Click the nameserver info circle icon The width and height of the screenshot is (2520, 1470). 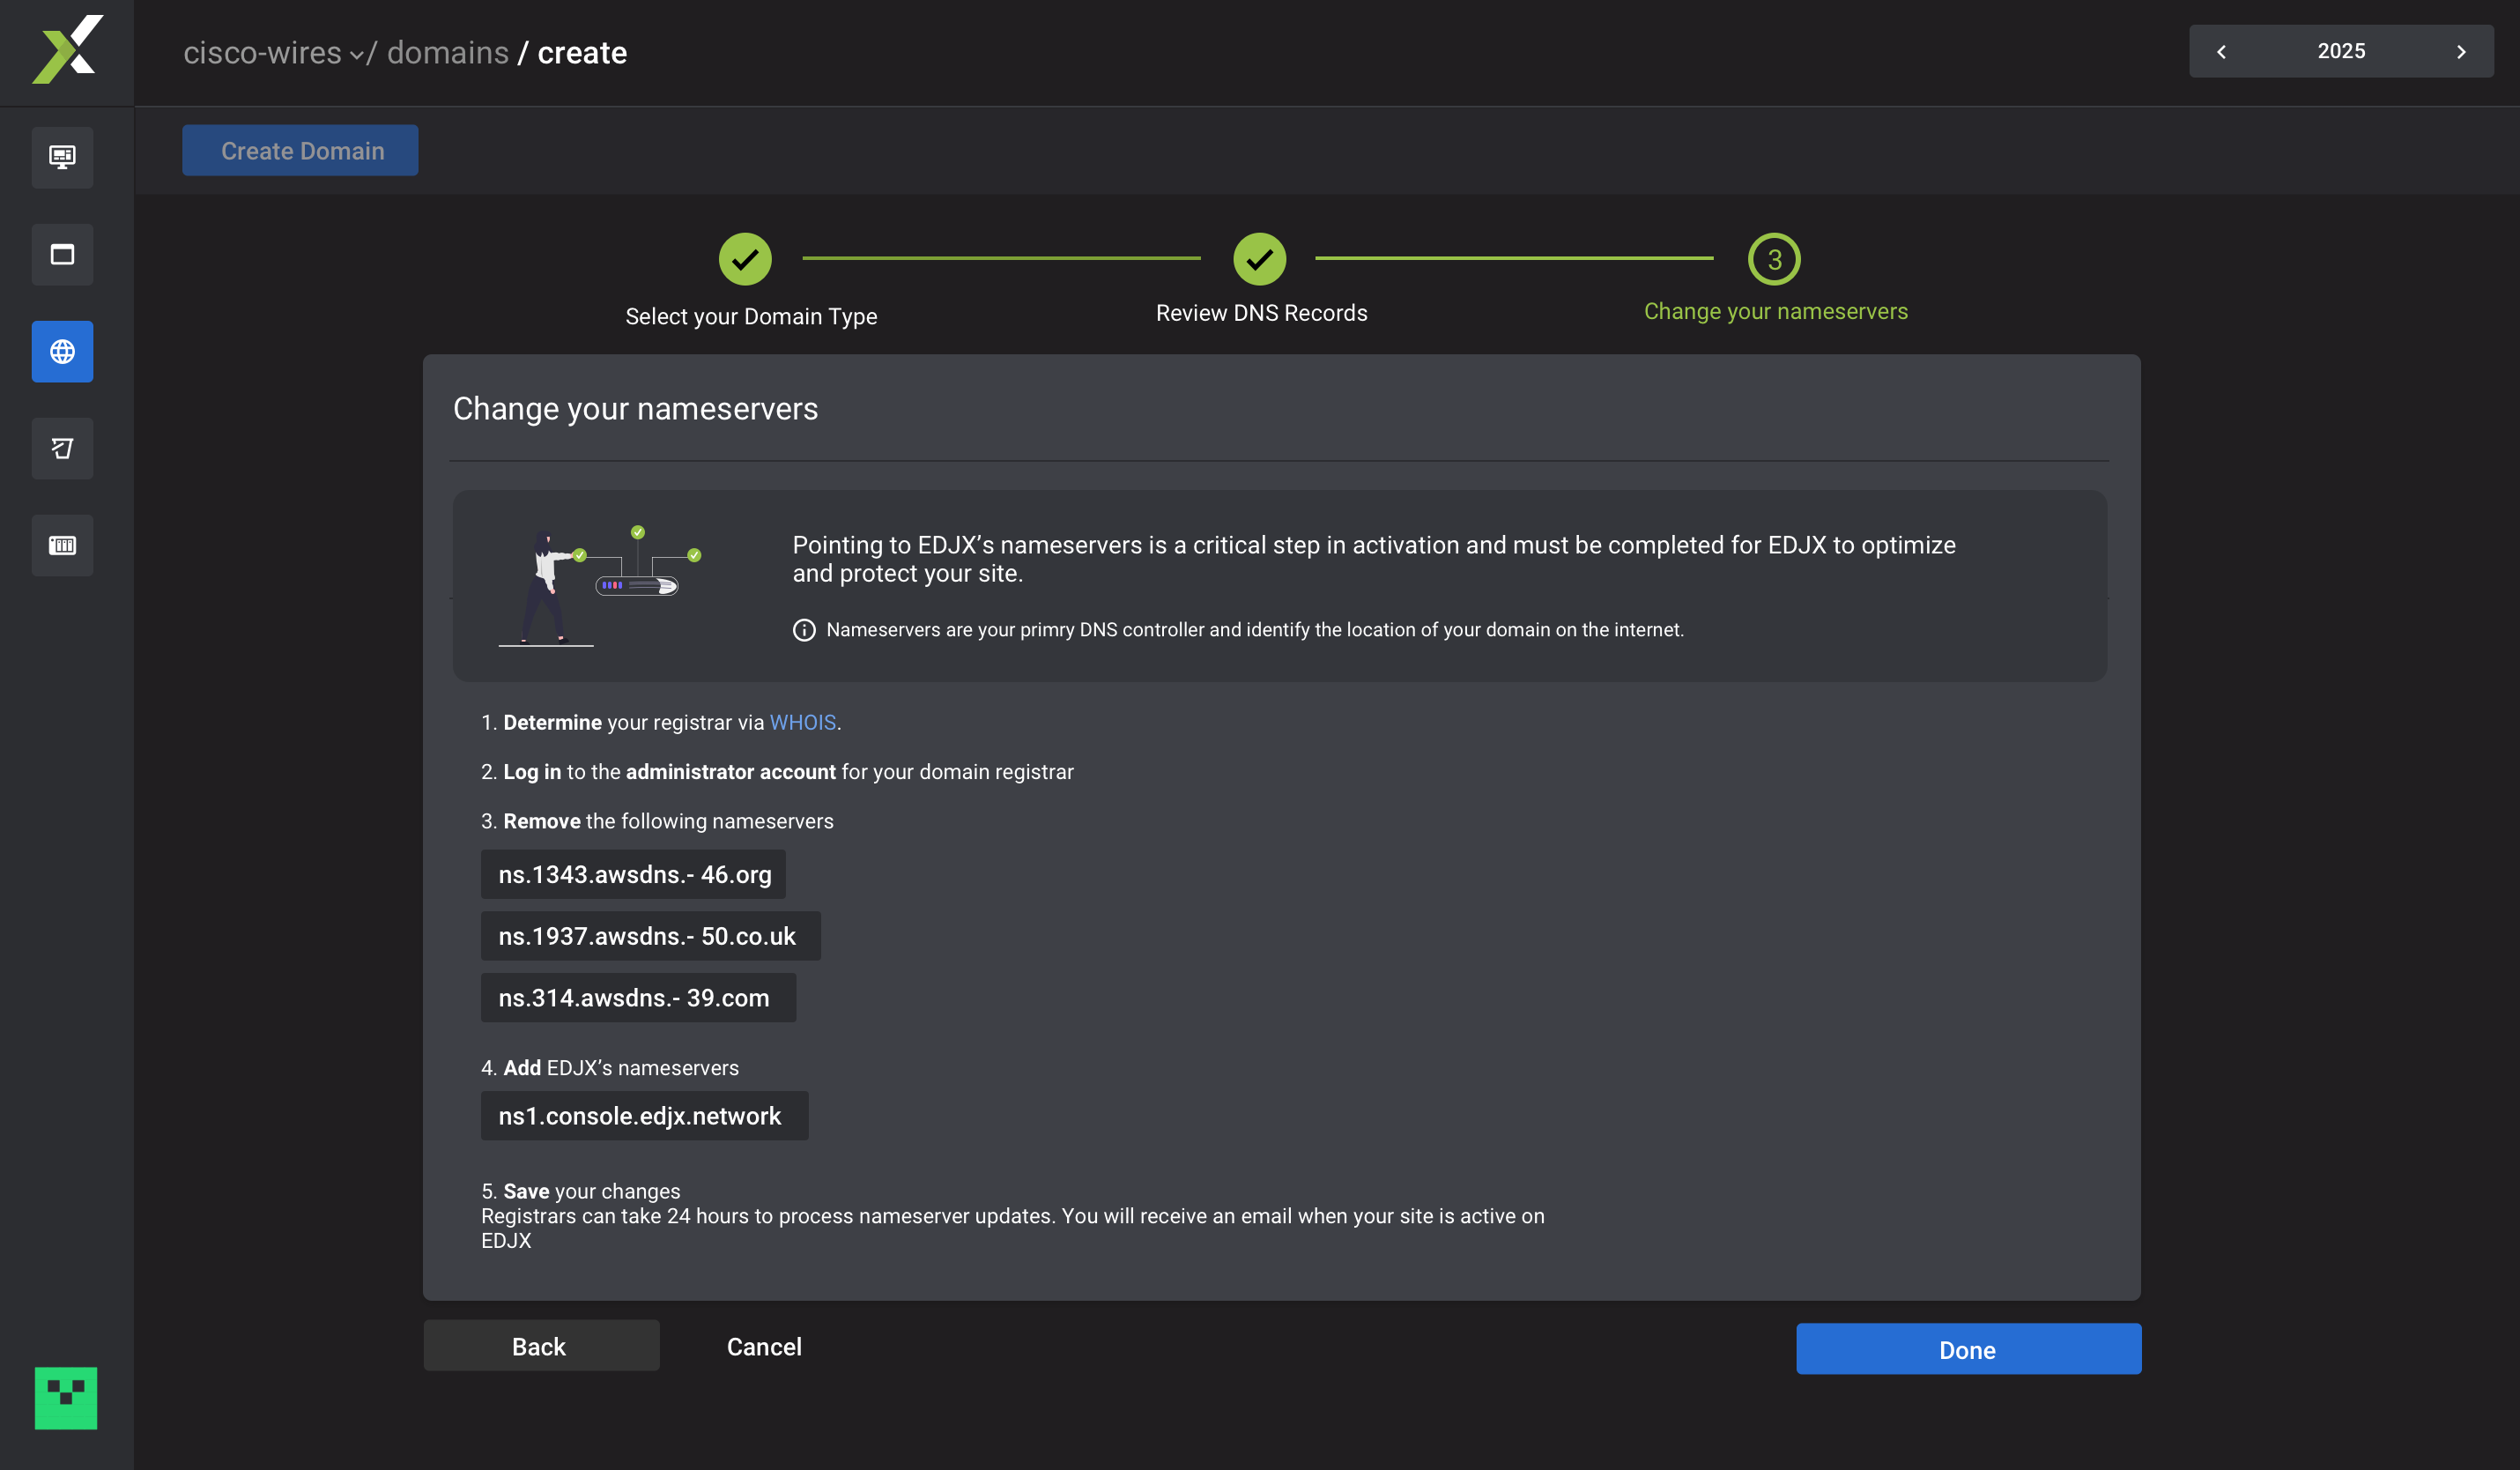point(804,630)
